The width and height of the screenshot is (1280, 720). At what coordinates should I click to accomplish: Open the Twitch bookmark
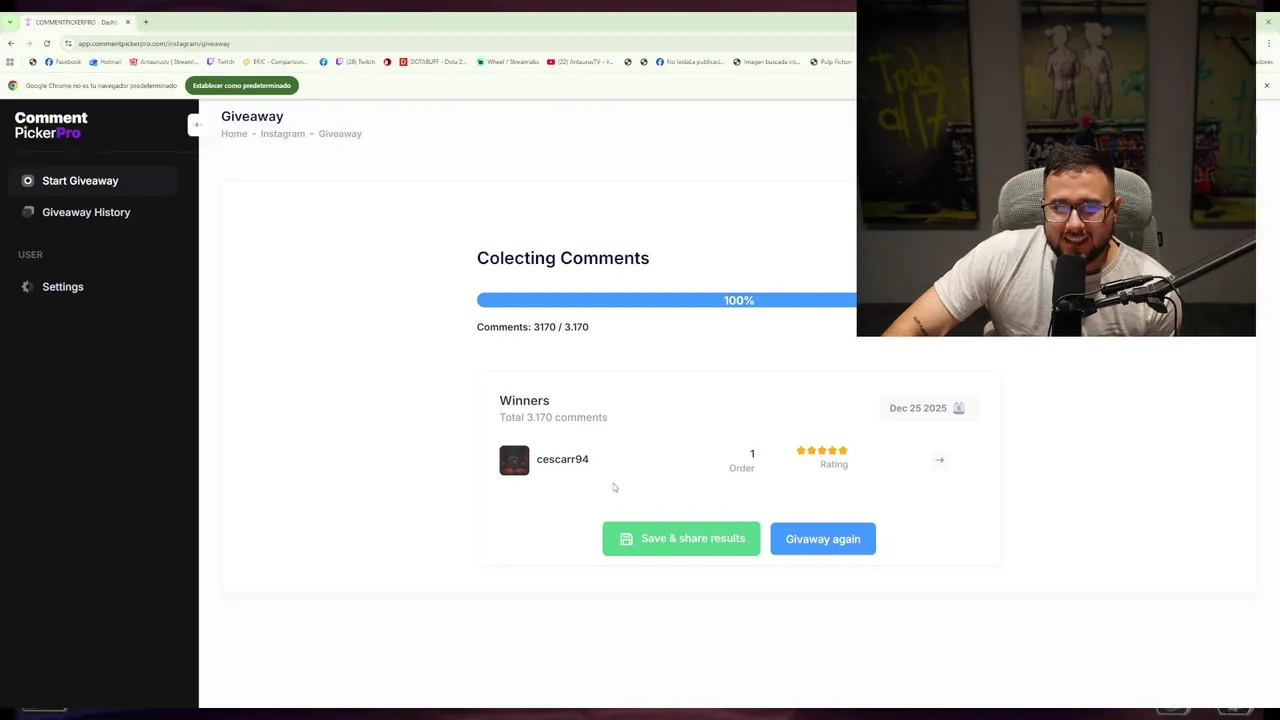(x=220, y=62)
